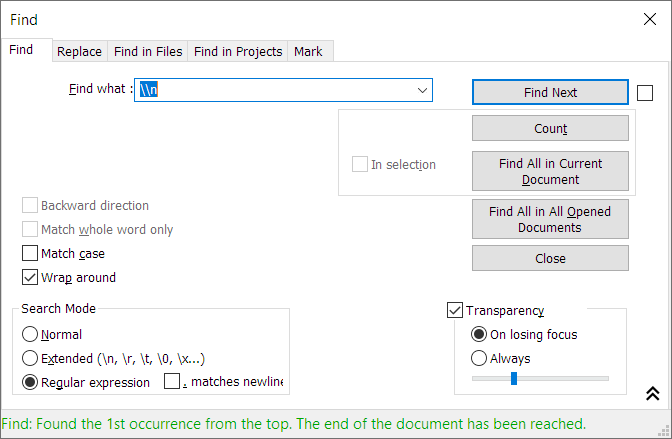This screenshot has width=672, height=439.
Task: Select Normal search mode
Action: 30,334
